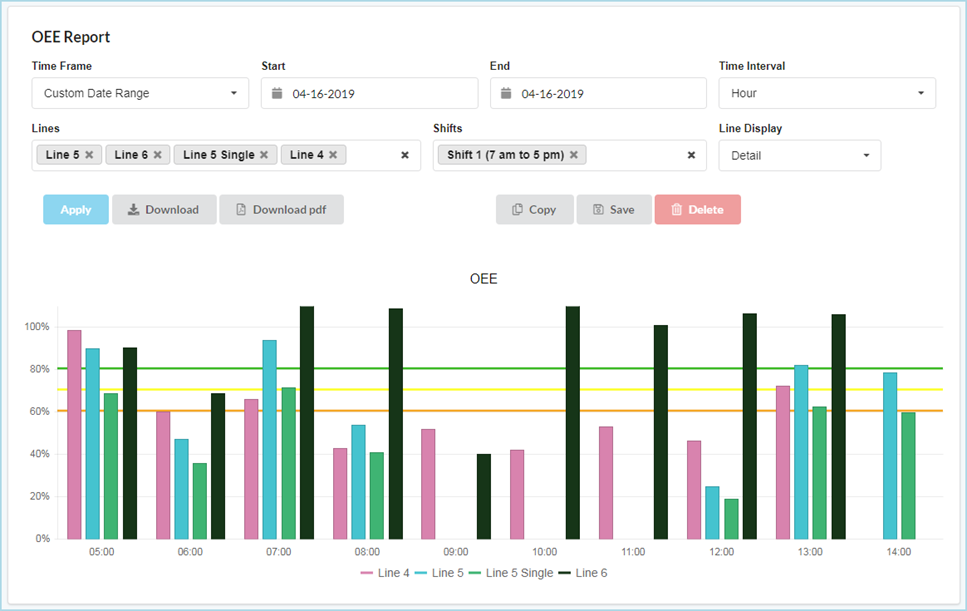Screen dimensions: 967x611
Task: Delete the saved report
Action: (697, 210)
